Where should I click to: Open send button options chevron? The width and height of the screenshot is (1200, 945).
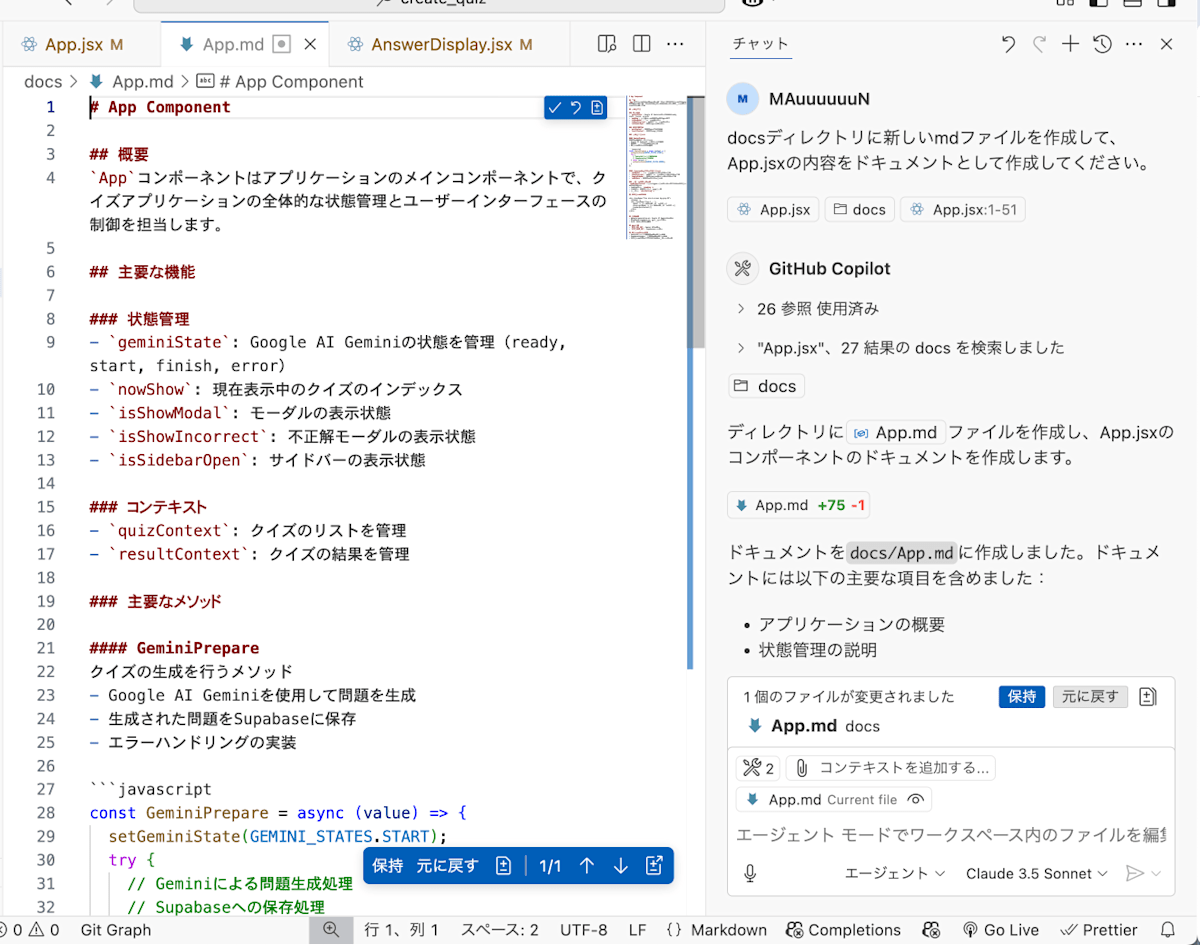(1157, 873)
